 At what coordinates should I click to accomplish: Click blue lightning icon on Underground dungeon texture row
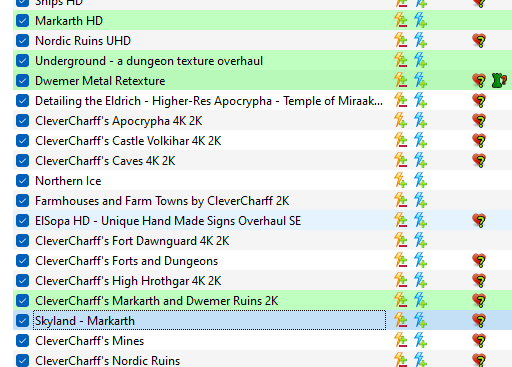coord(420,60)
